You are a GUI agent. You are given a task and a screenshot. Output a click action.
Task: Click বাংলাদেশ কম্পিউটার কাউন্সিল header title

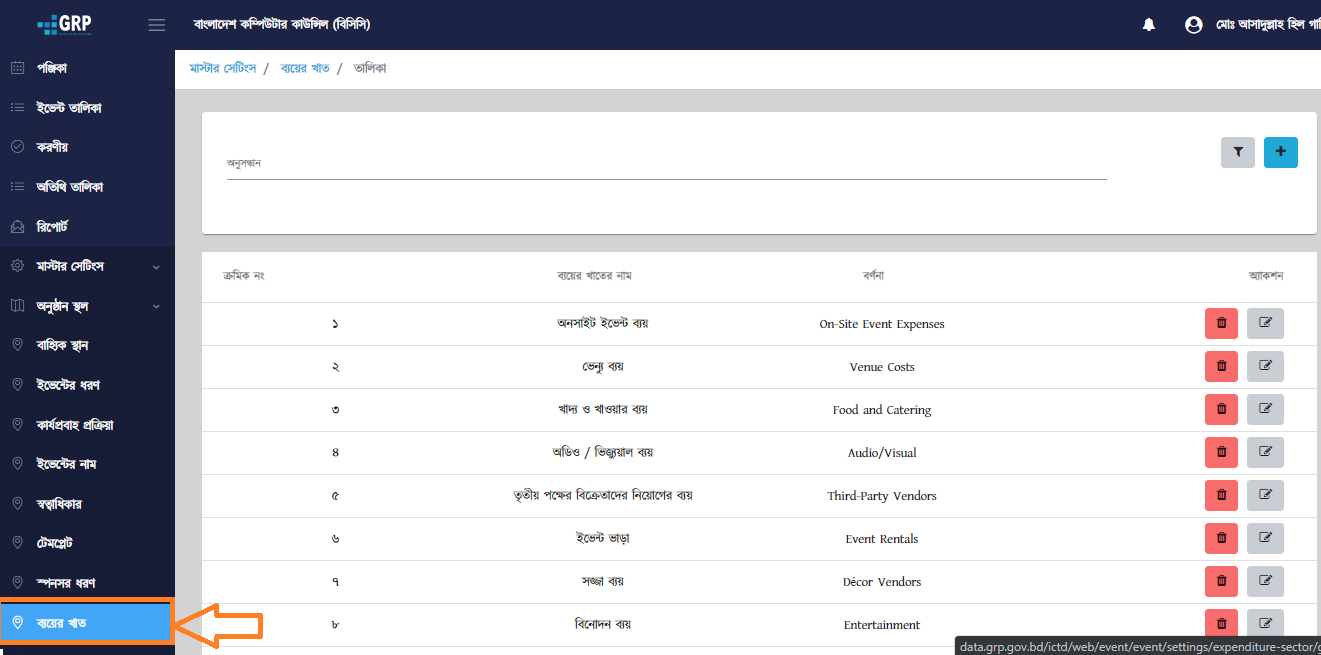point(282,25)
